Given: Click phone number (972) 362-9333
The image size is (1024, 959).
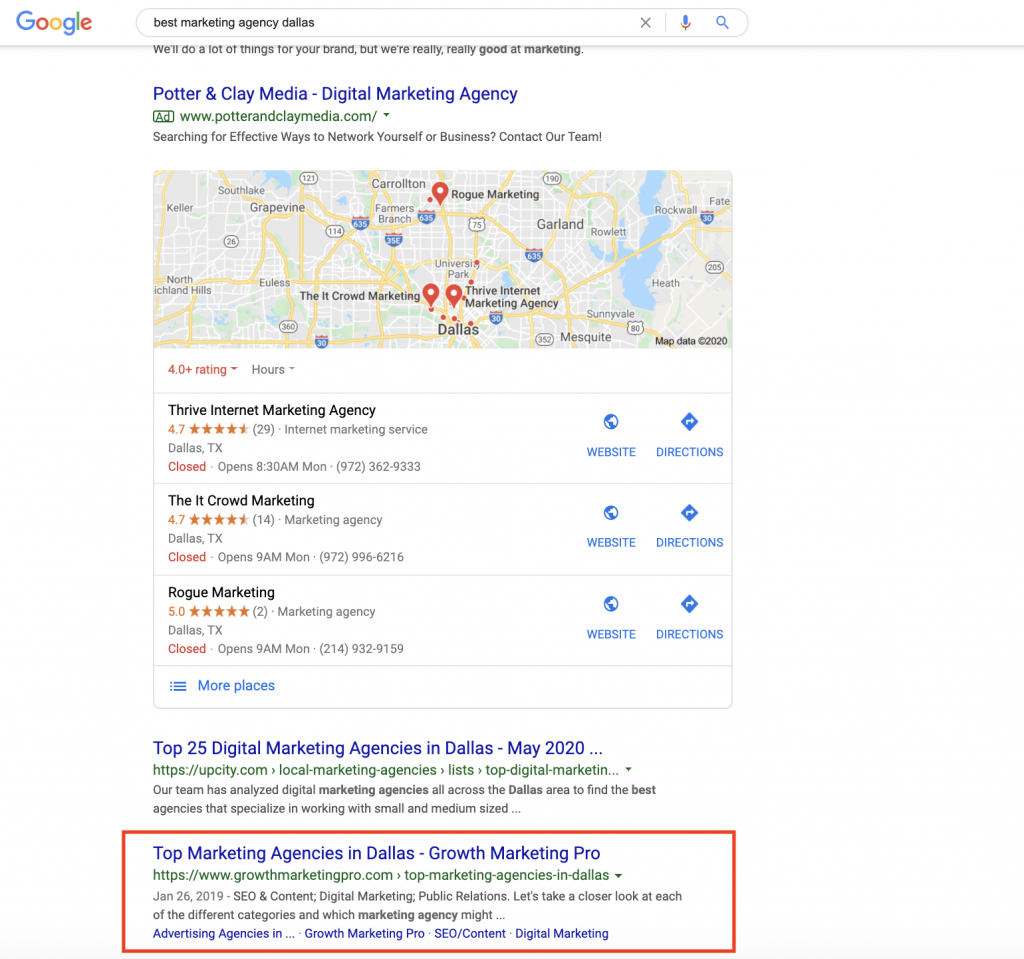Looking at the screenshot, I should (378, 467).
